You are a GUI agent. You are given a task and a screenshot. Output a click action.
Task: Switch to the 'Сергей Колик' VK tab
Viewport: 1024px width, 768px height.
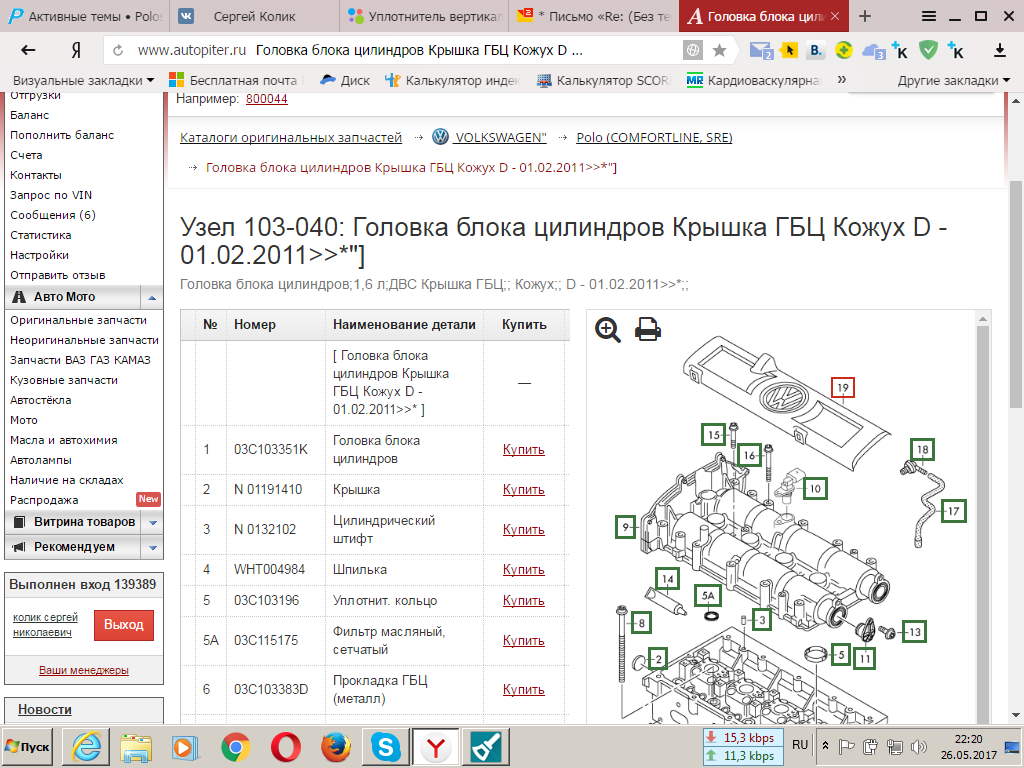255,16
